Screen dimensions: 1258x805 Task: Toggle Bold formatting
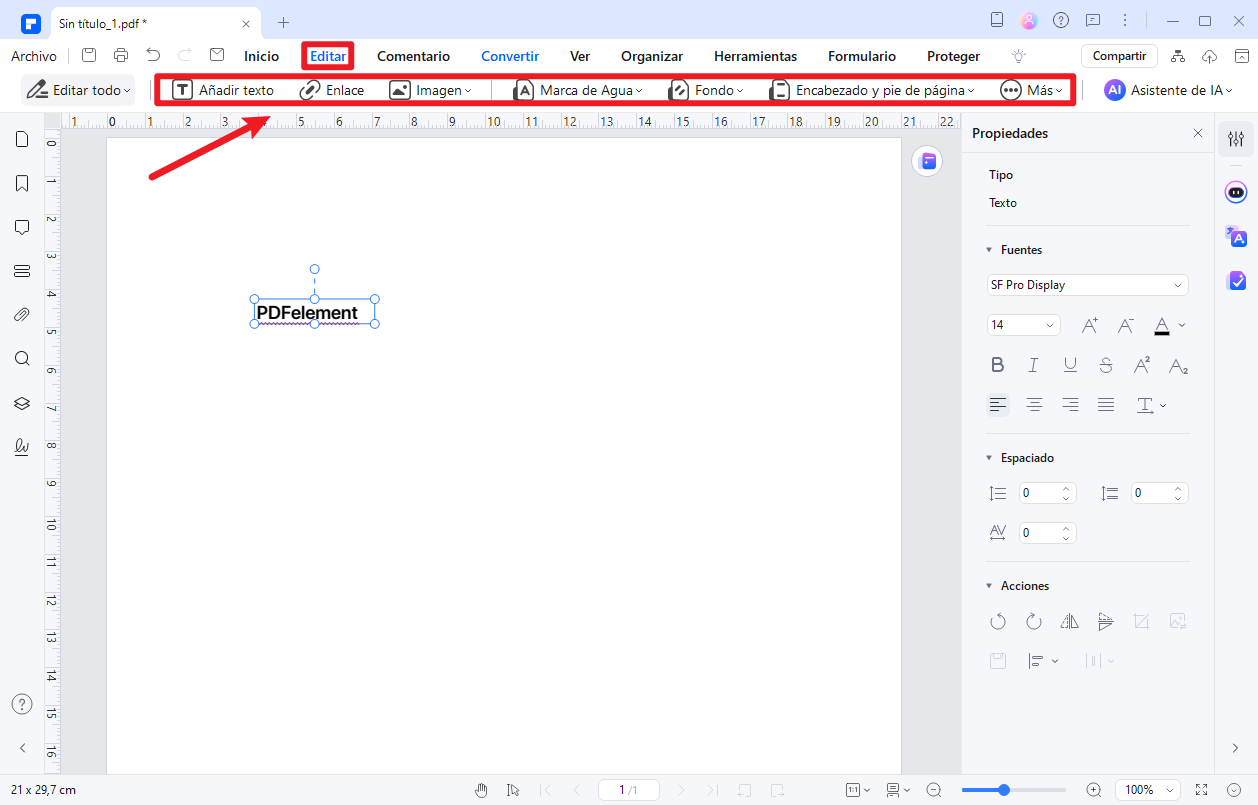[997, 365]
